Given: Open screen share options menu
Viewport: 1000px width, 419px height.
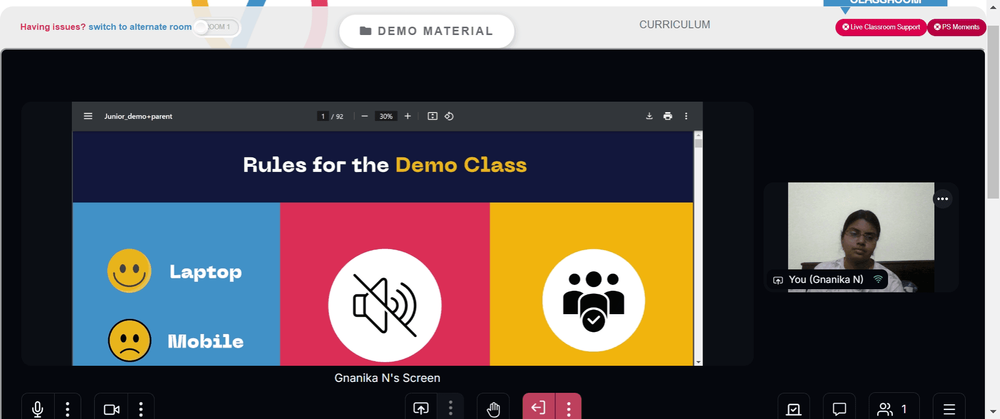Looking at the screenshot, I should (450, 409).
